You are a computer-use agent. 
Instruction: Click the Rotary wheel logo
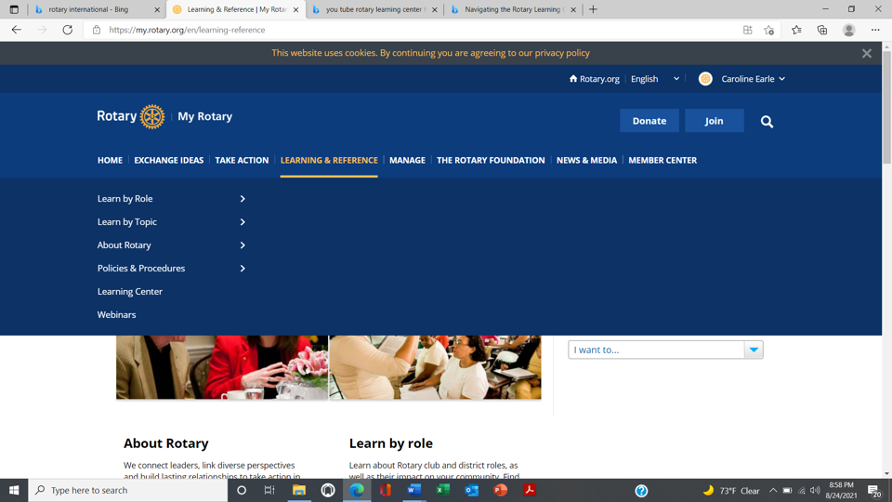152,117
